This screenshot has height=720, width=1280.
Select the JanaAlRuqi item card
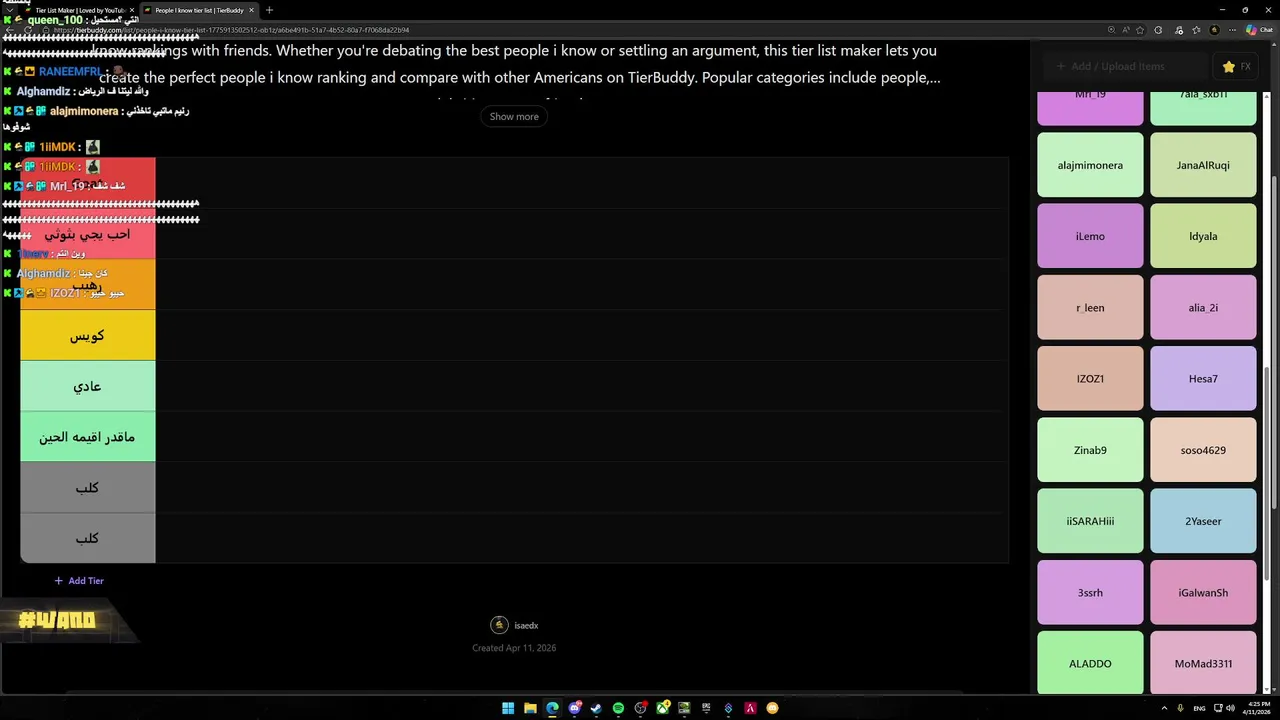point(1203,165)
